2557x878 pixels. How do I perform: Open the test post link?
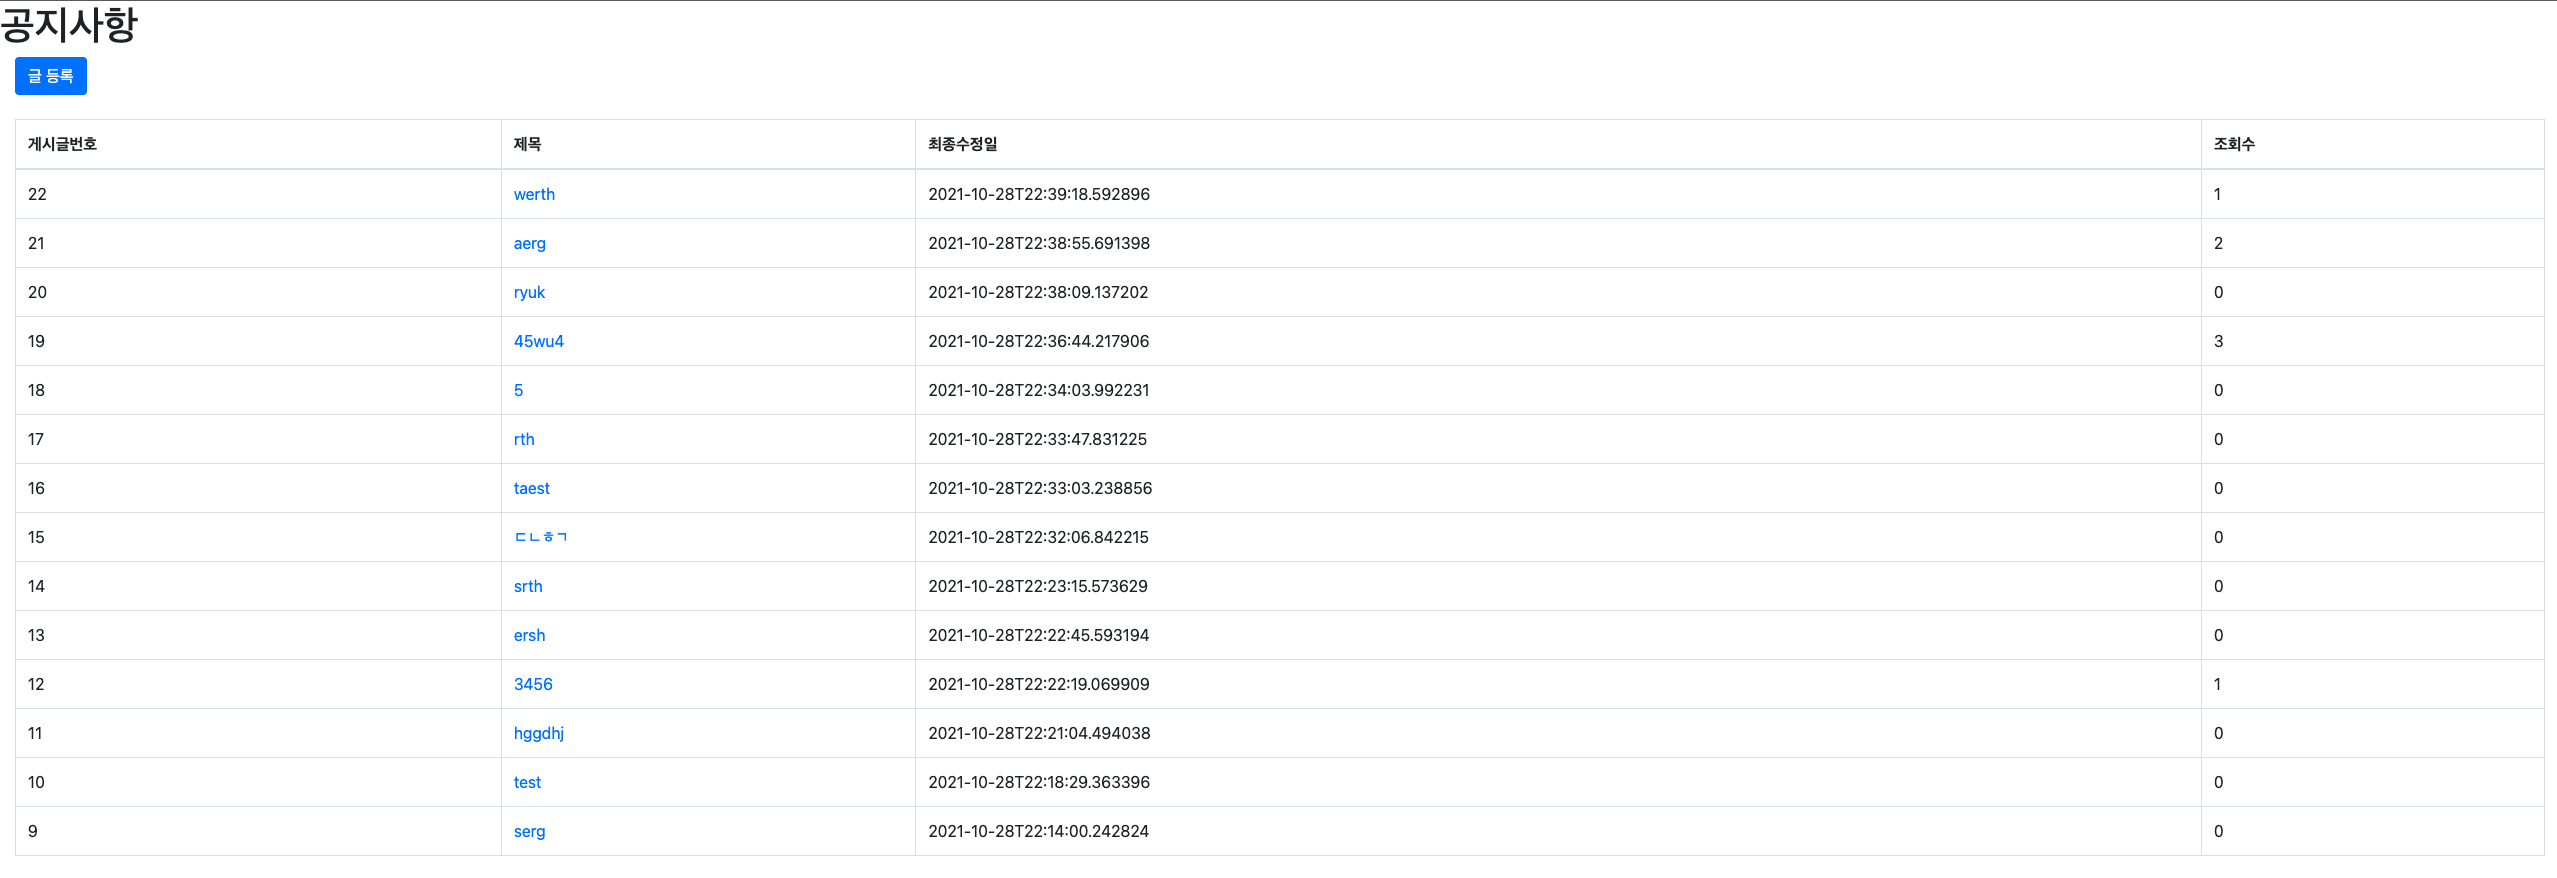(527, 782)
